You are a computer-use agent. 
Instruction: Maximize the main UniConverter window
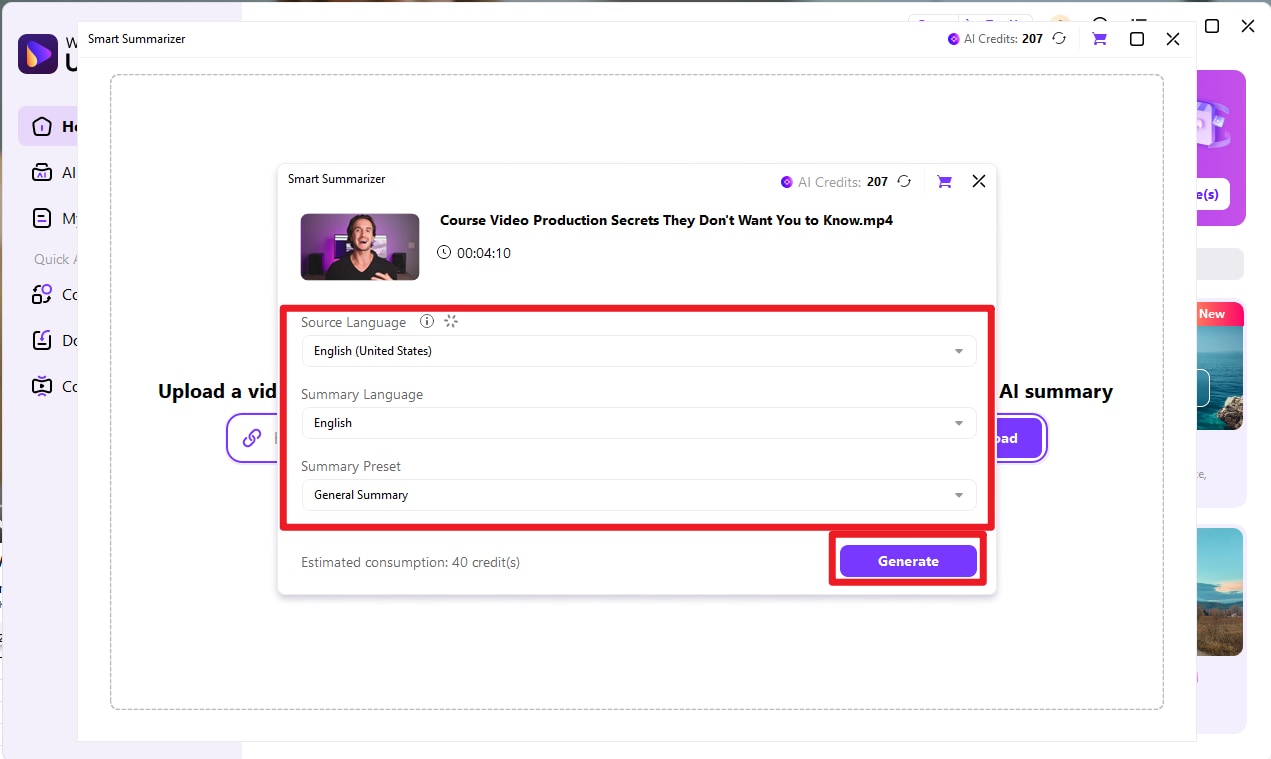[x=1212, y=26]
